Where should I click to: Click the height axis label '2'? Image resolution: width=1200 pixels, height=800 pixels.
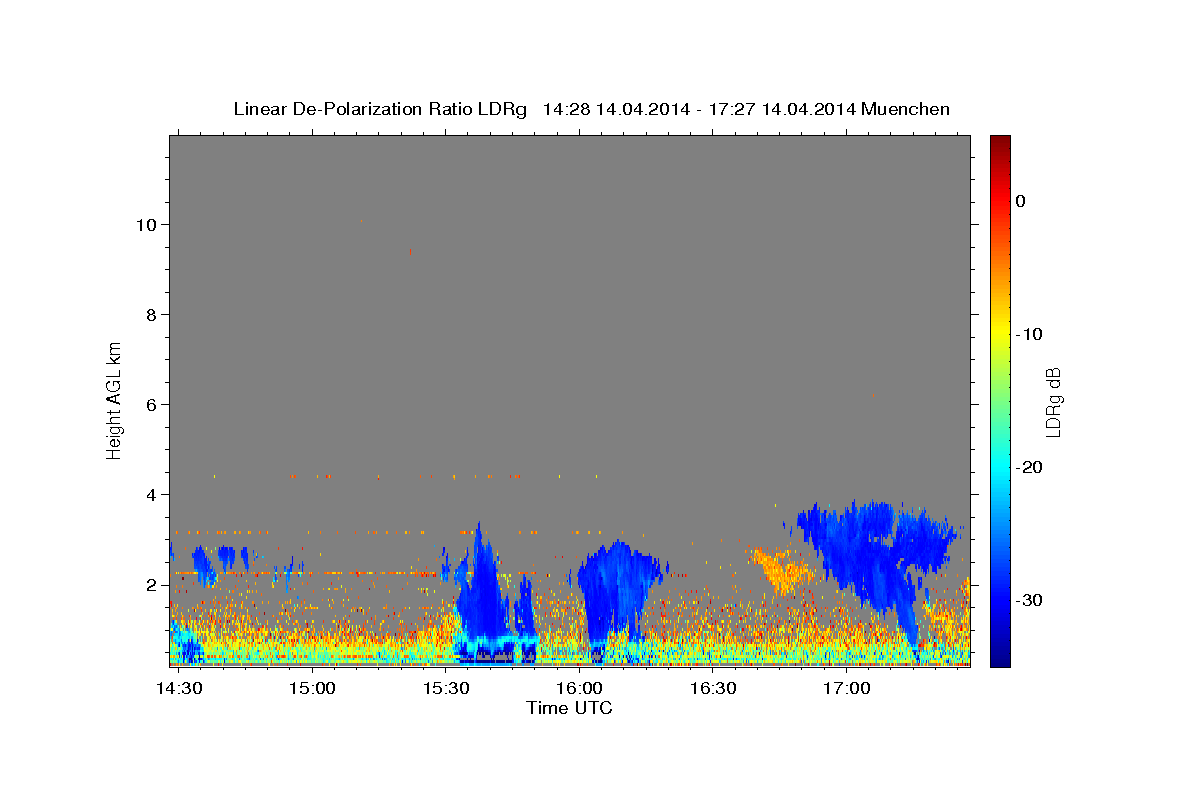(150, 585)
